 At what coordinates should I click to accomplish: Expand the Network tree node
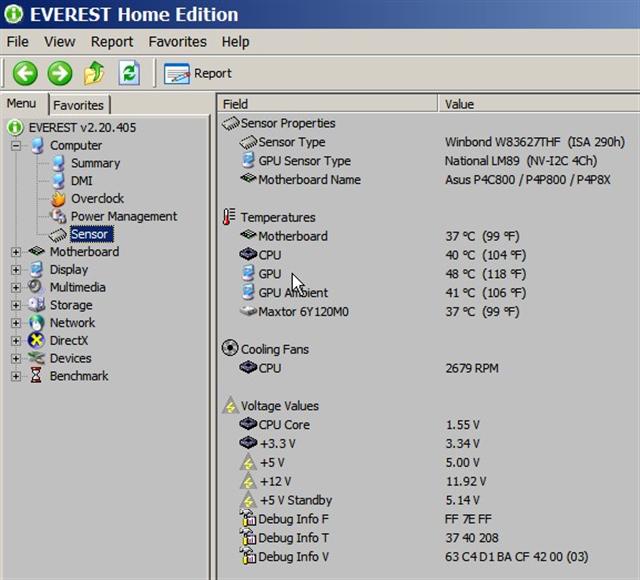(16, 323)
